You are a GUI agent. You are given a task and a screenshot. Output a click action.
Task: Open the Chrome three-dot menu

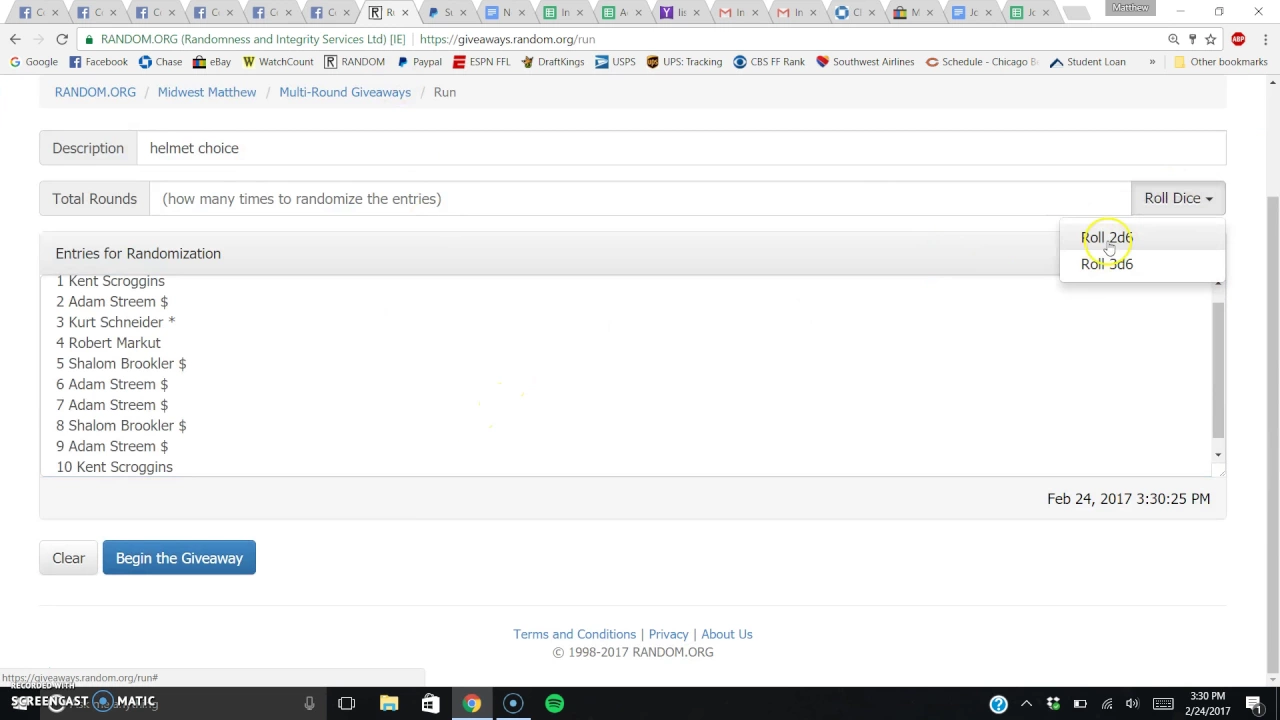pyautogui.click(x=1265, y=39)
